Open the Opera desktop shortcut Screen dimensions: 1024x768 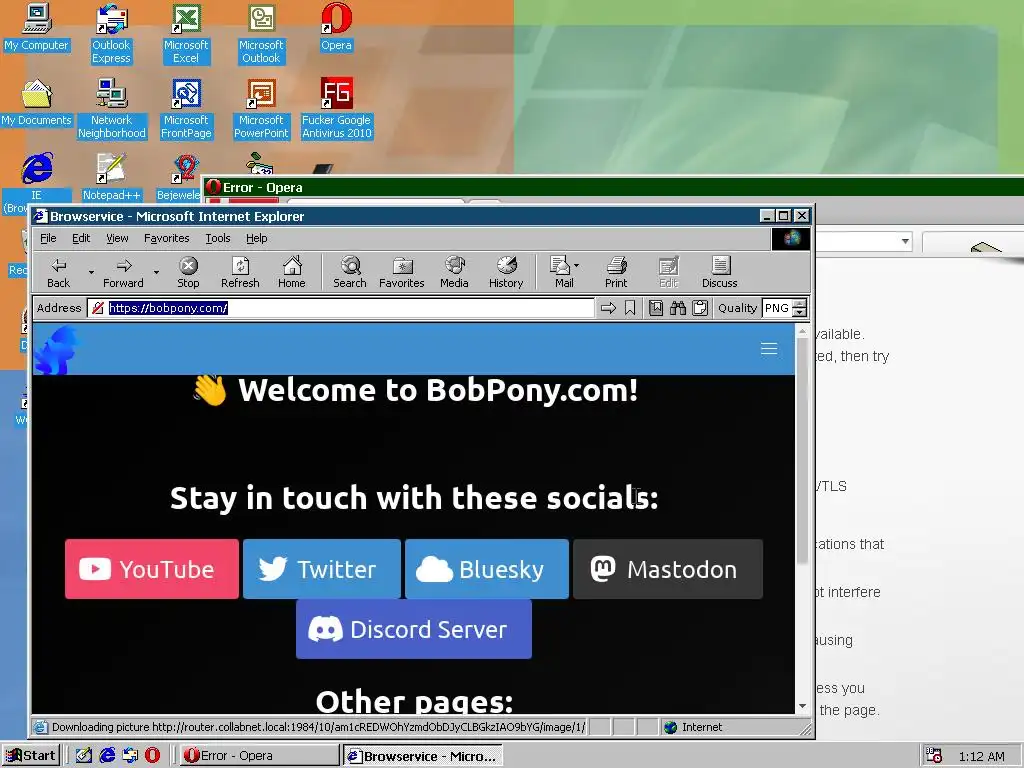336,27
